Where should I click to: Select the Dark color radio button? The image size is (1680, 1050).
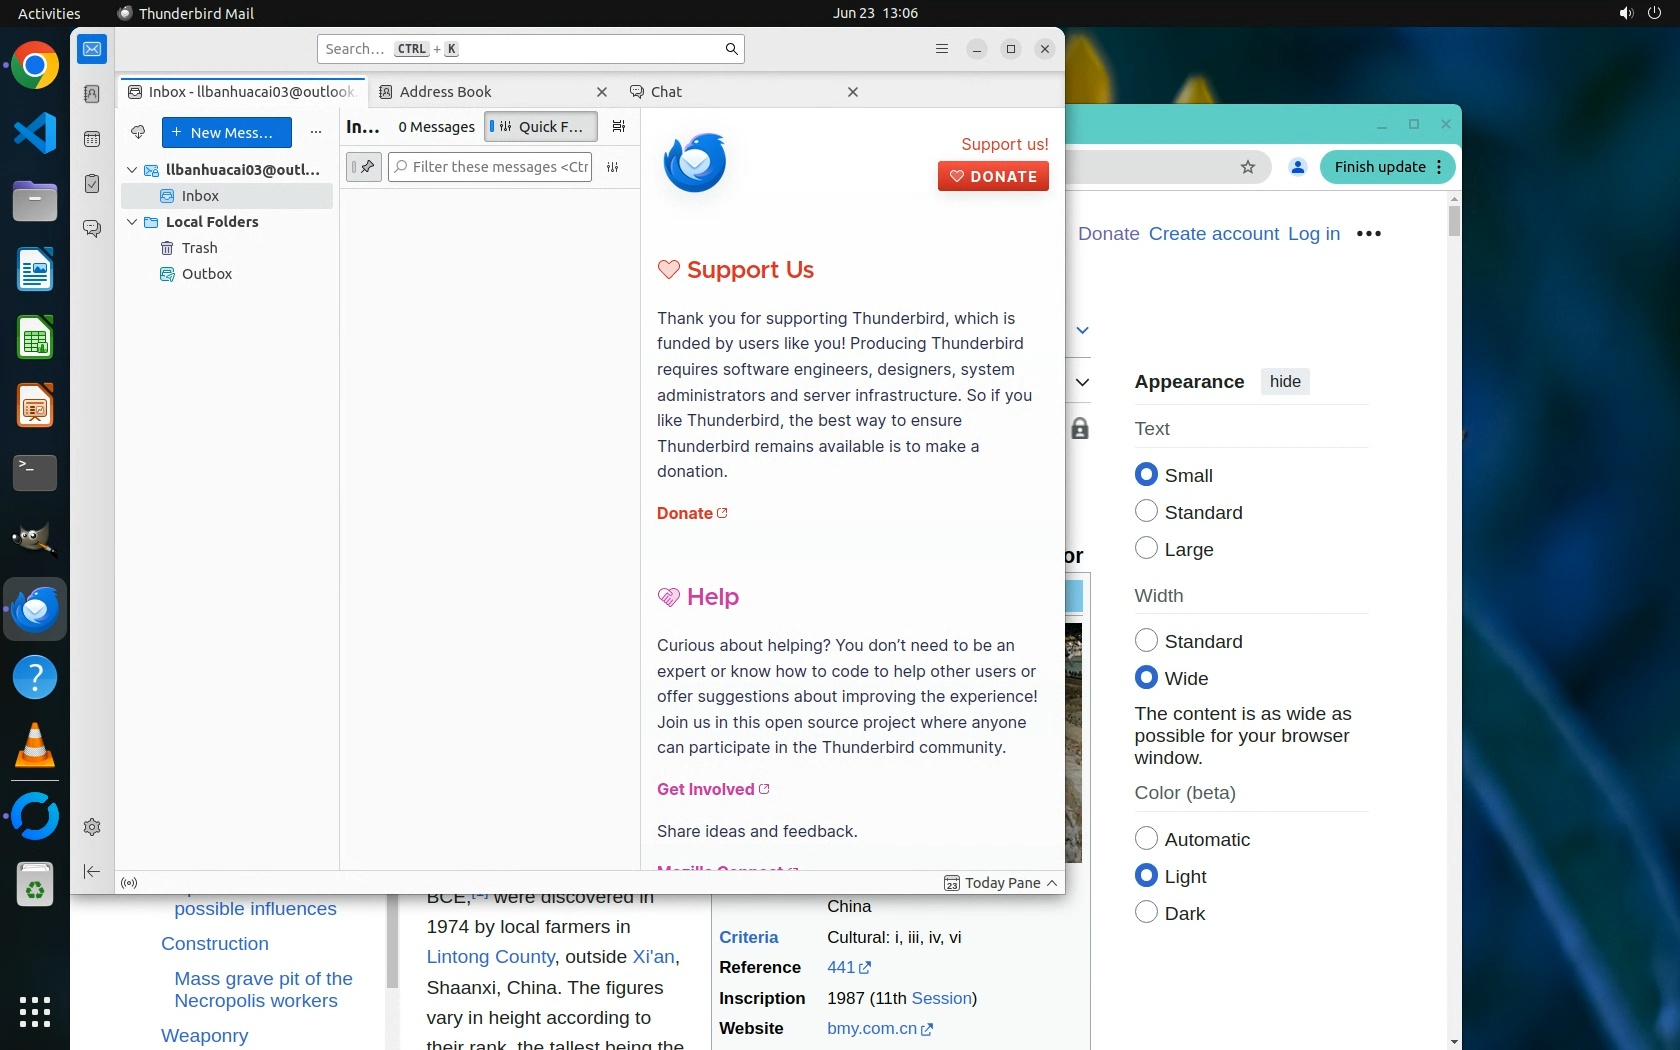tap(1146, 912)
